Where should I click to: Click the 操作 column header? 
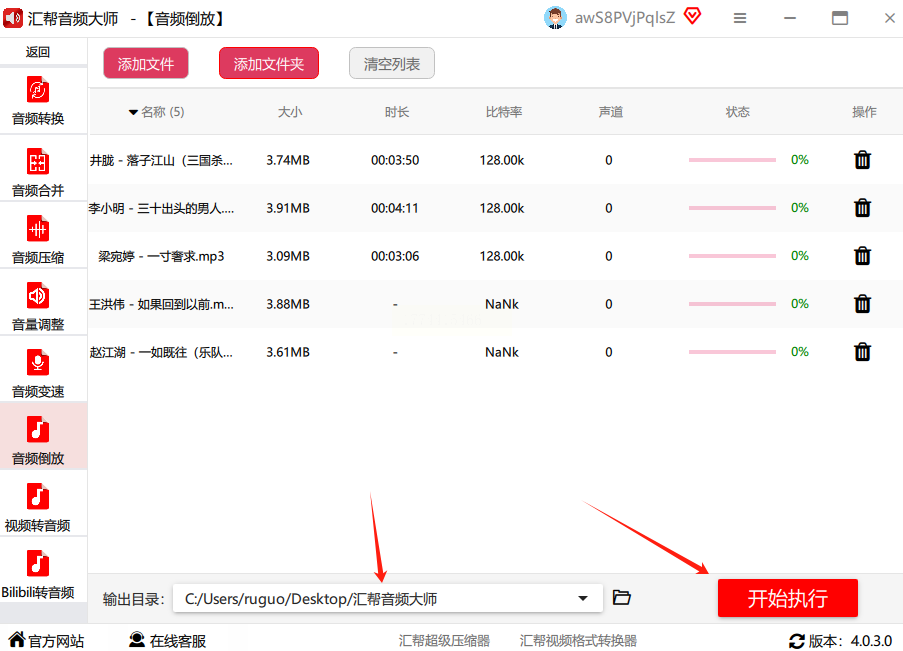pos(864,112)
